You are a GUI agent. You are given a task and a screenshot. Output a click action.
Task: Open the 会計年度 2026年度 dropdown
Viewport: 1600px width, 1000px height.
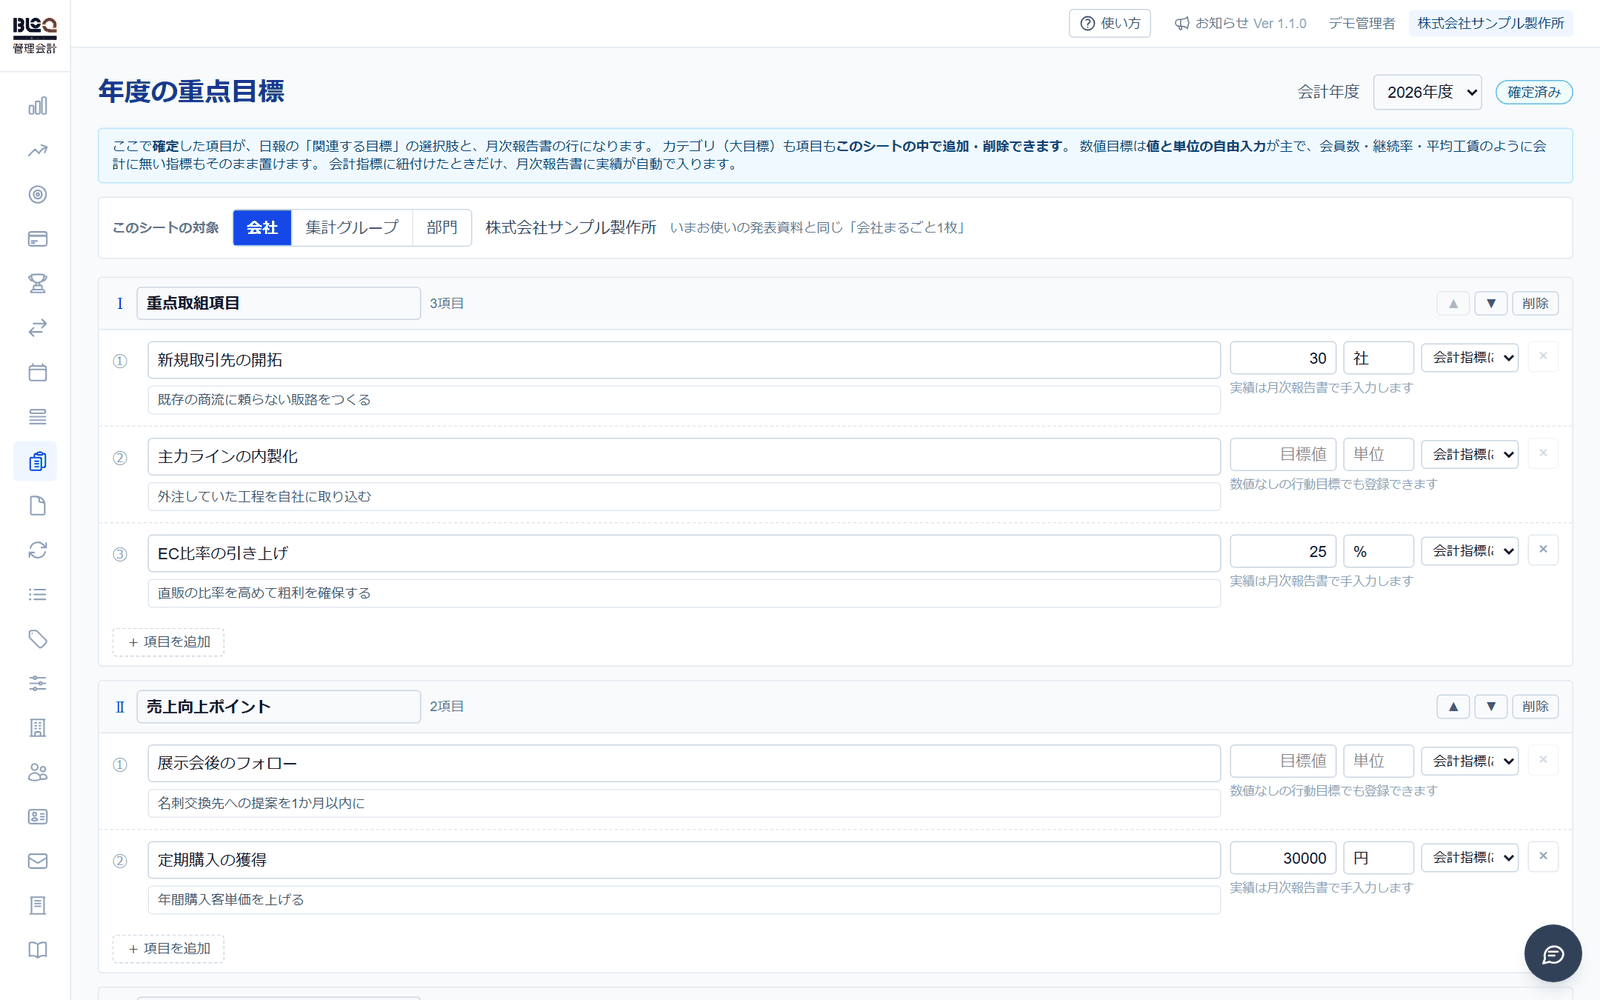1427,92
